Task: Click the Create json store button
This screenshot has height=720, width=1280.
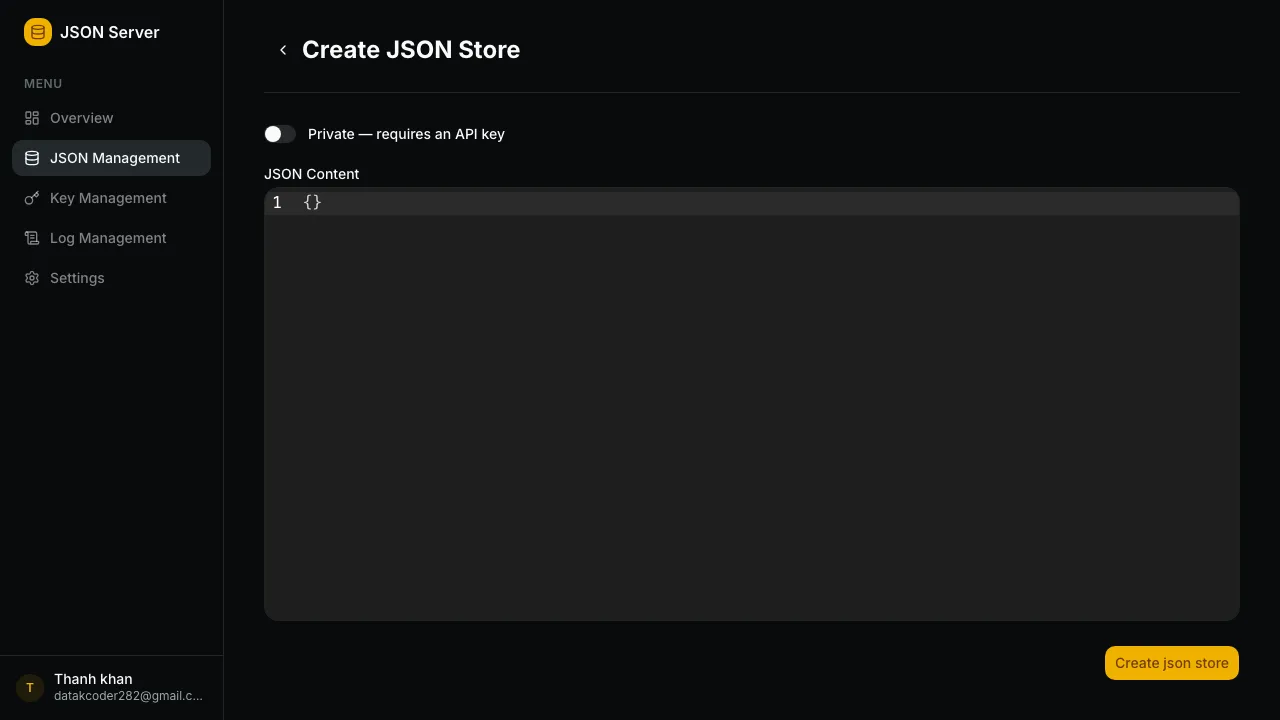Action: point(1172,663)
